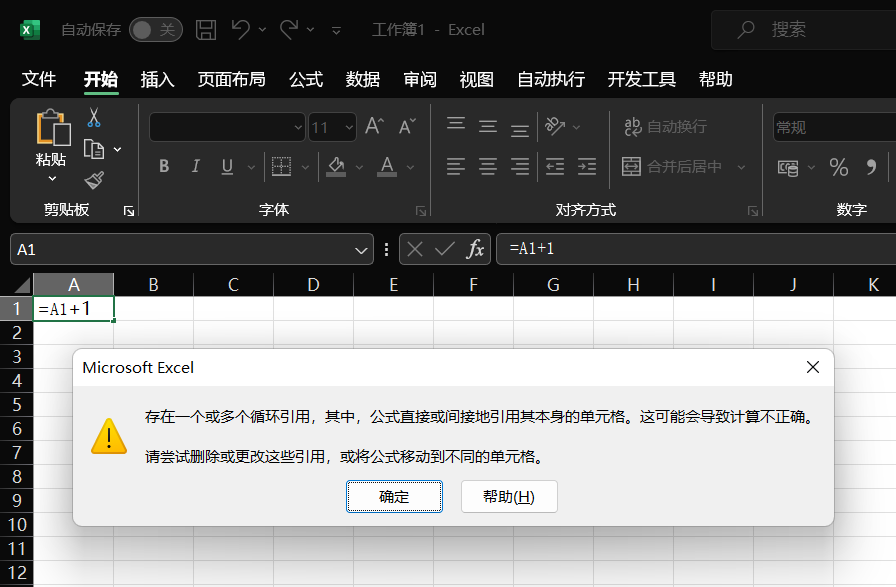Image resolution: width=896 pixels, height=587 pixels.
Task: Click the Insert Function fx icon
Action: click(475, 249)
